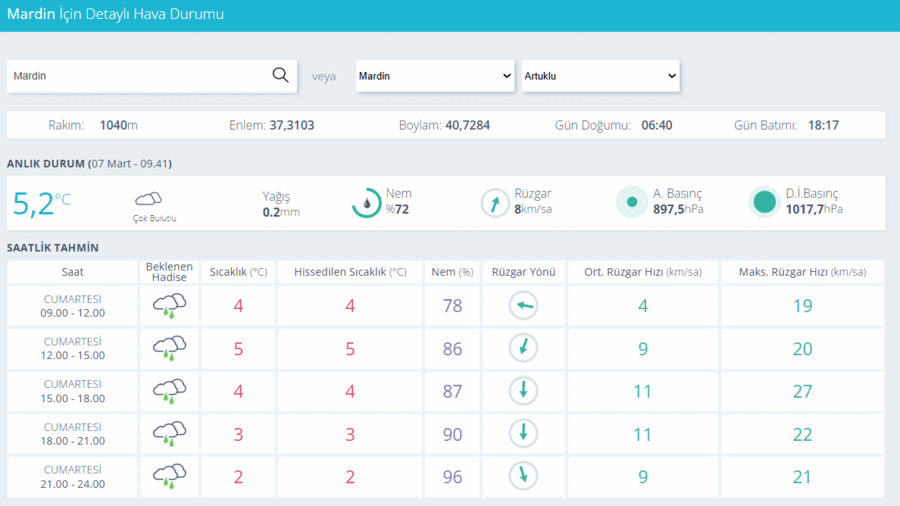Open the Mardin province dropdown
The width and height of the screenshot is (900, 506).
point(435,76)
